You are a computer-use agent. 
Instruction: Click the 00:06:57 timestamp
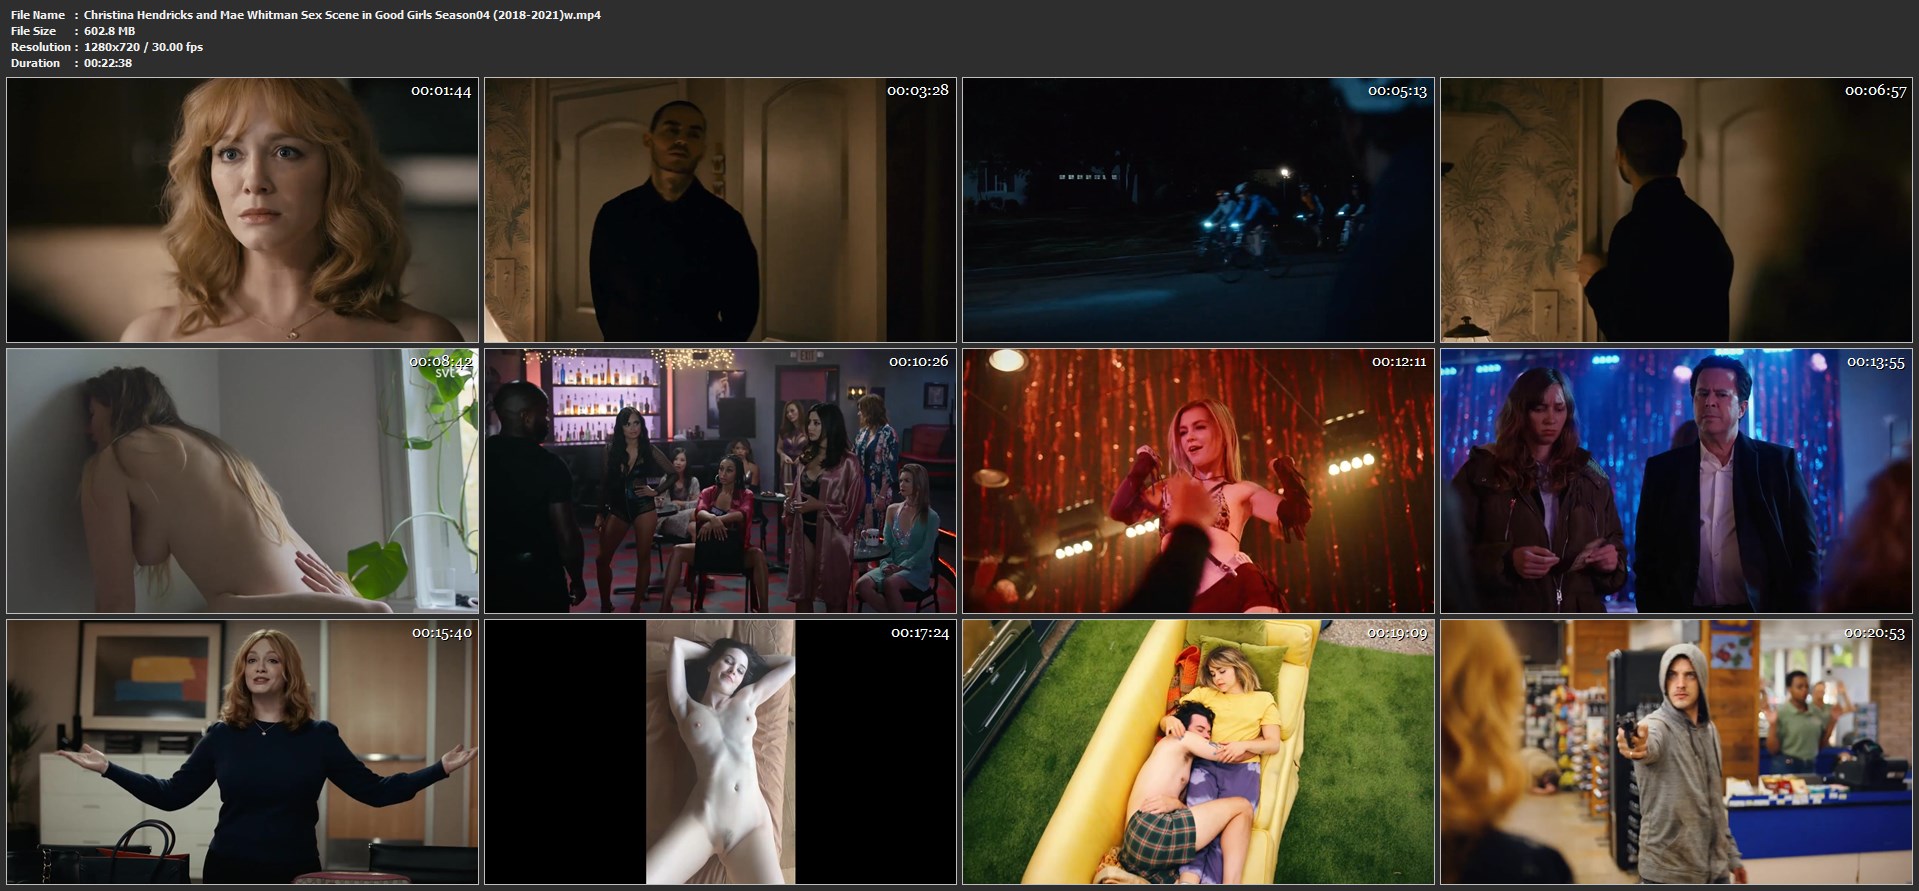pyautogui.click(x=1875, y=91)
